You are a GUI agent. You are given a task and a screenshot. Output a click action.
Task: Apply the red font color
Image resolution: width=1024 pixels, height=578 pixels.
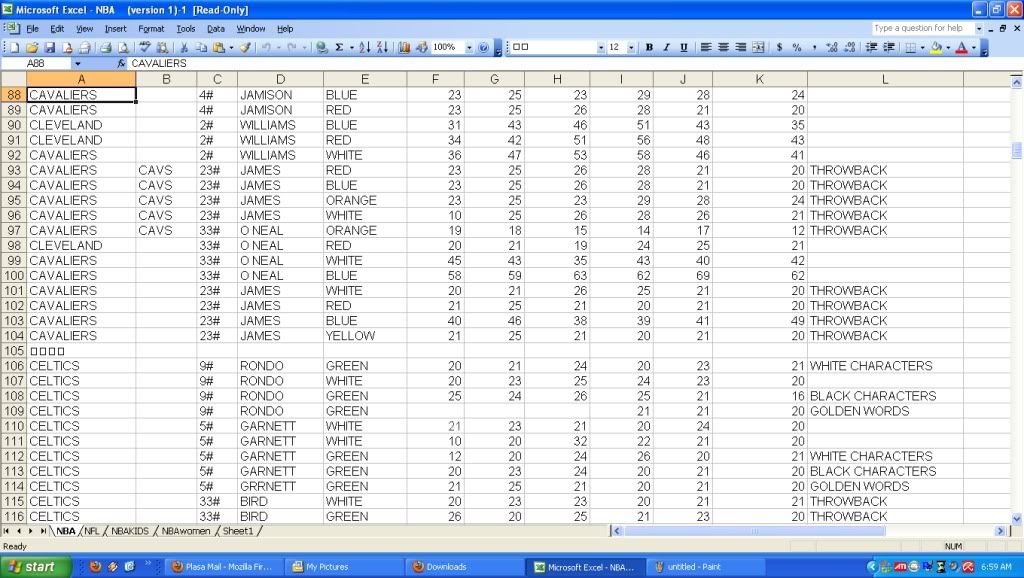pos(962,47)
